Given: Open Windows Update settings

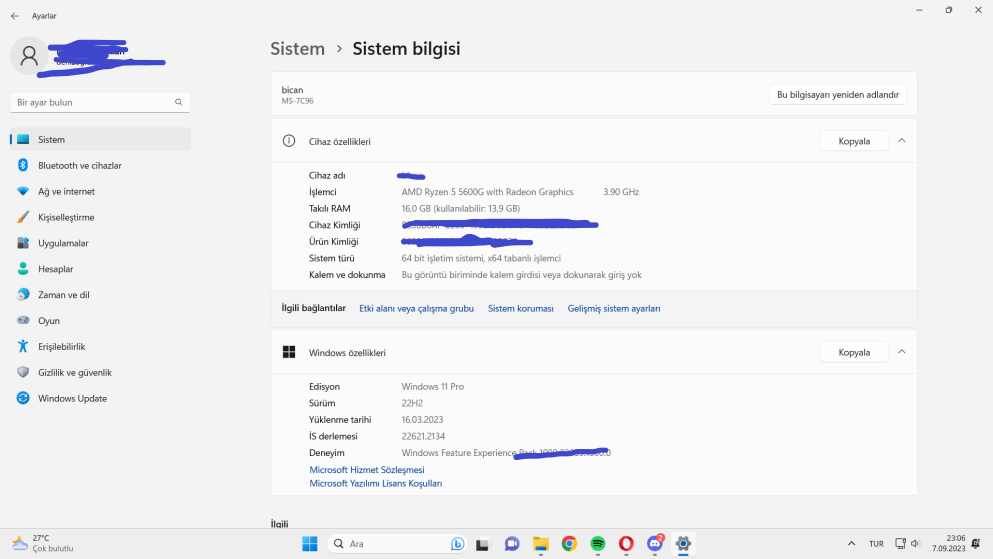Looking at the screenshot, I should coord(100,399).
